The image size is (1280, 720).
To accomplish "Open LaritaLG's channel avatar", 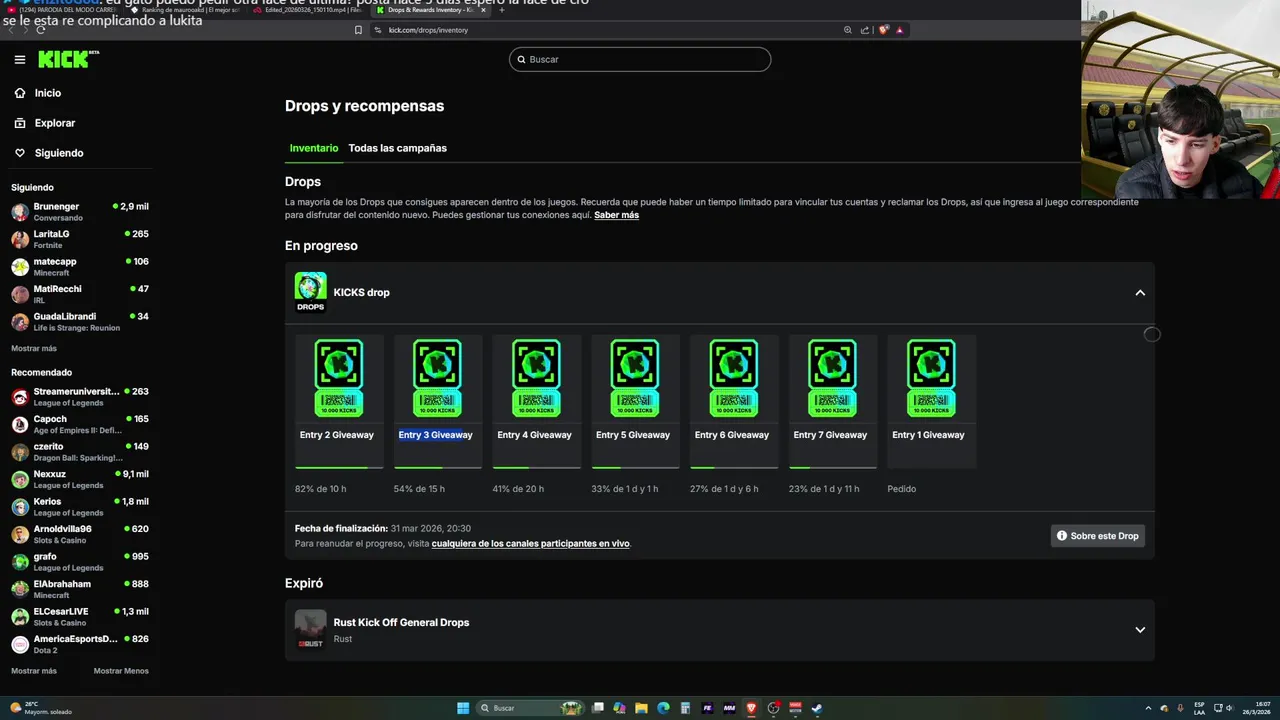I will 20,239.
